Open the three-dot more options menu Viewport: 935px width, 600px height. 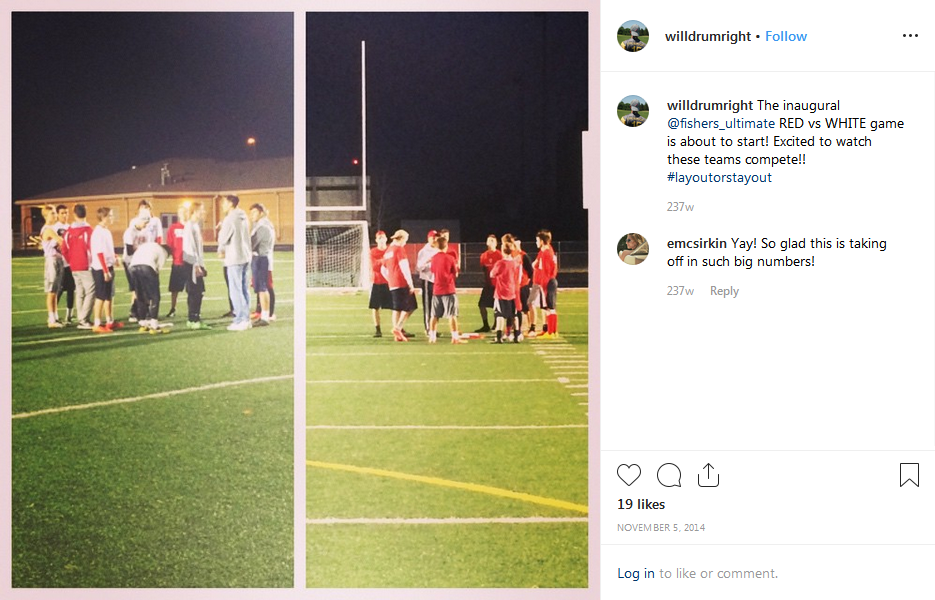click(911, 36)
